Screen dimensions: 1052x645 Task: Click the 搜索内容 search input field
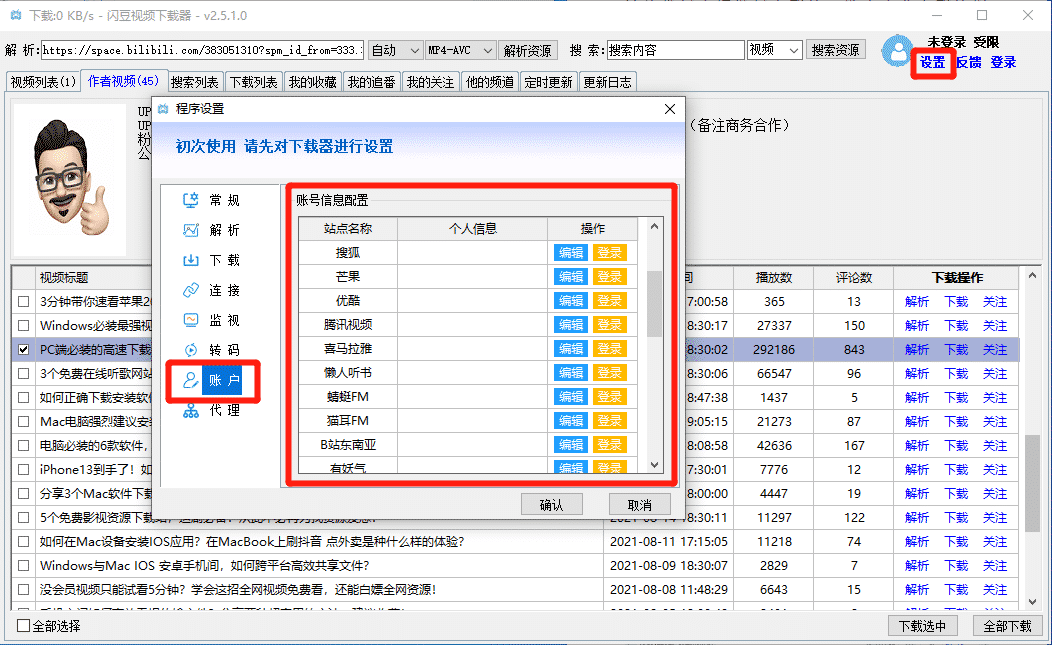click(676, 50)
